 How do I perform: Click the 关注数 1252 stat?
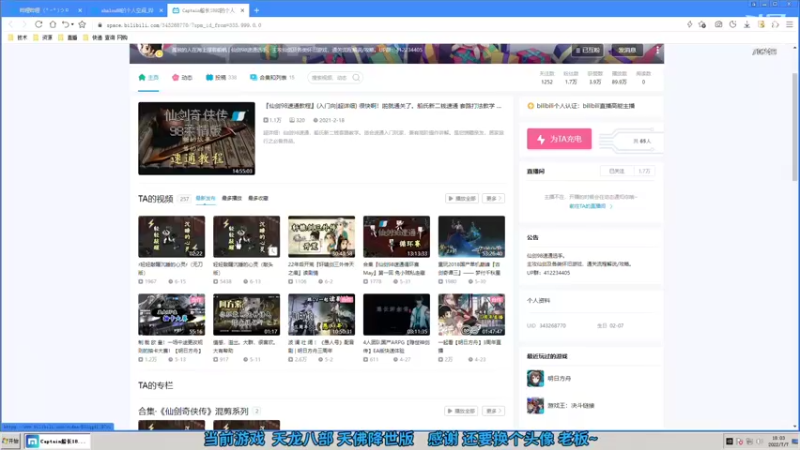547,78
